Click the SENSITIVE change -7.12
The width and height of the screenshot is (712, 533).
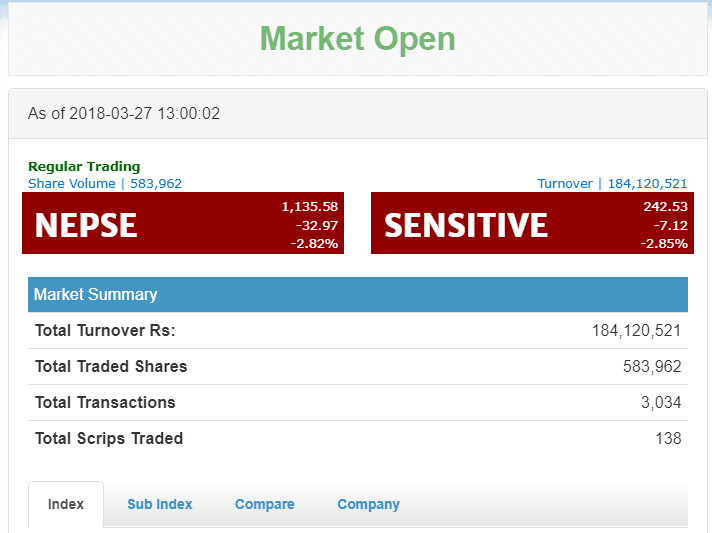[x=671, y=225]
